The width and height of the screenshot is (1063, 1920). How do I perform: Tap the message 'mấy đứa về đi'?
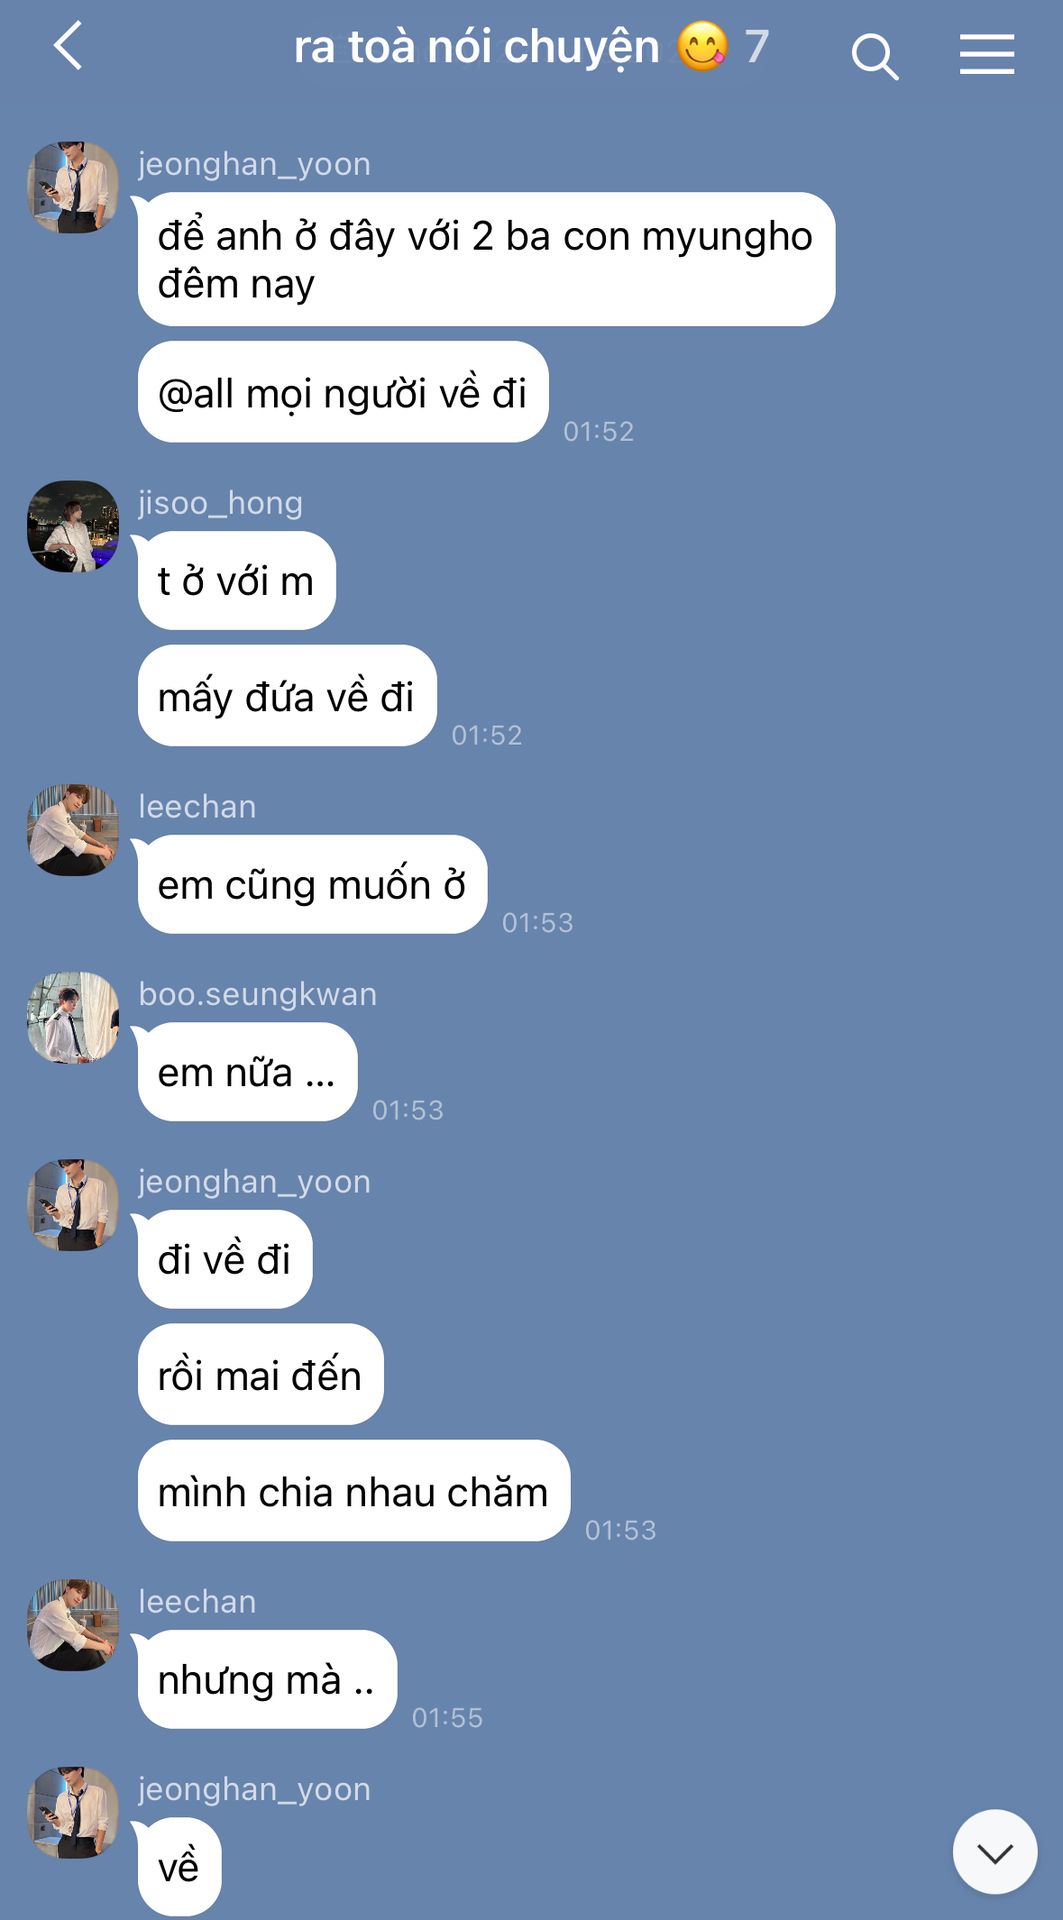(287, 695)
